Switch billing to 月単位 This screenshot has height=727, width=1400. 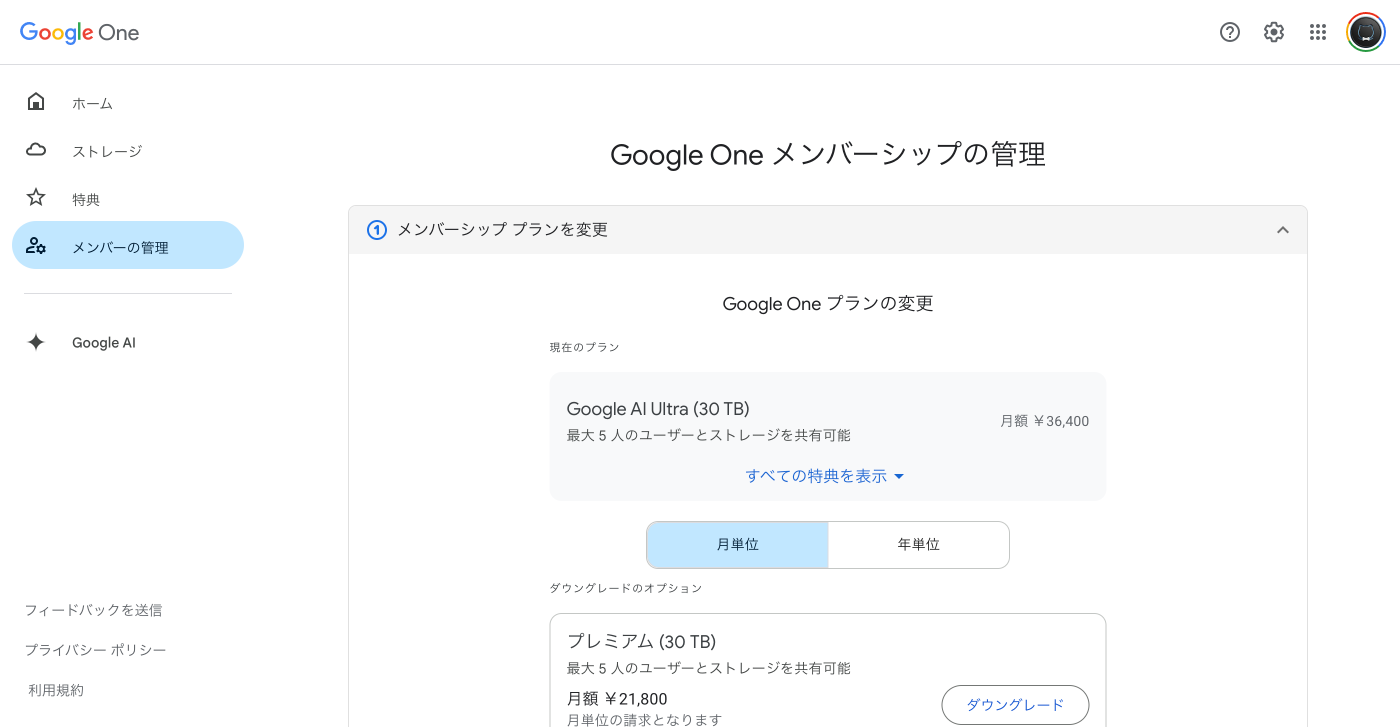tap(737, 544)
